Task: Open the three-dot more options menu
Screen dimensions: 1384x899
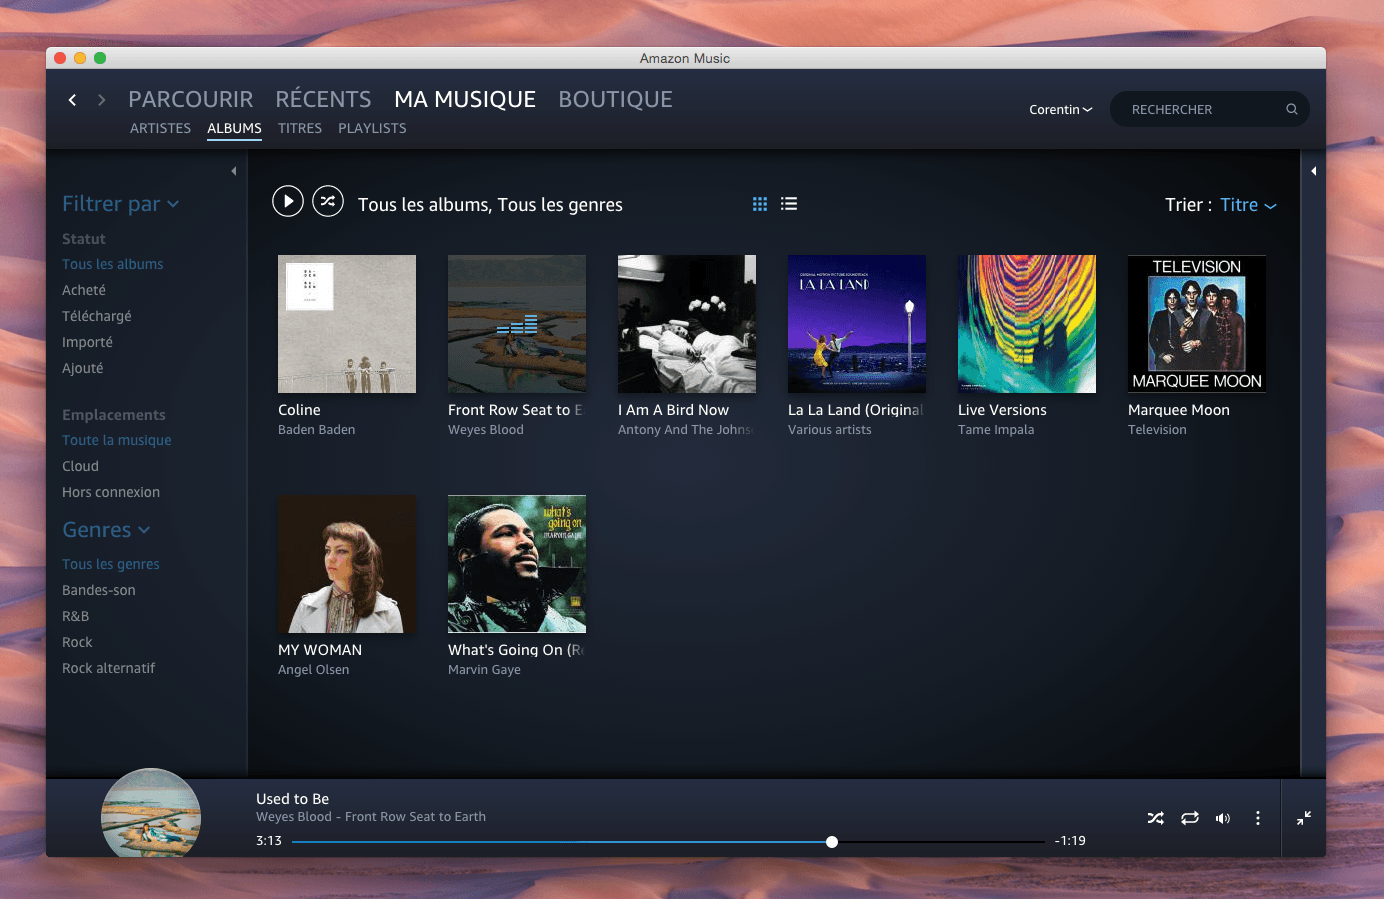Action: (x=1257, y=818)
